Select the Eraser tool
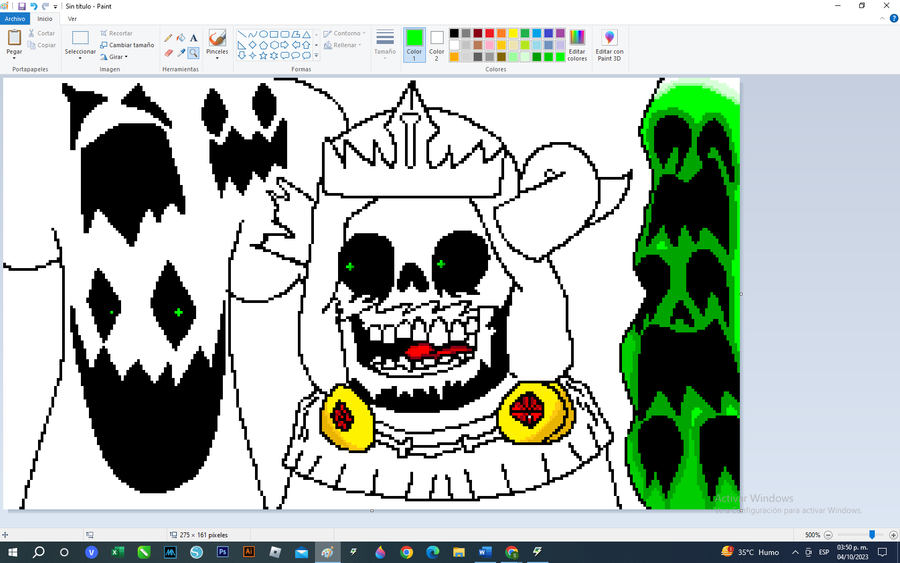 (x=168, y=53)
